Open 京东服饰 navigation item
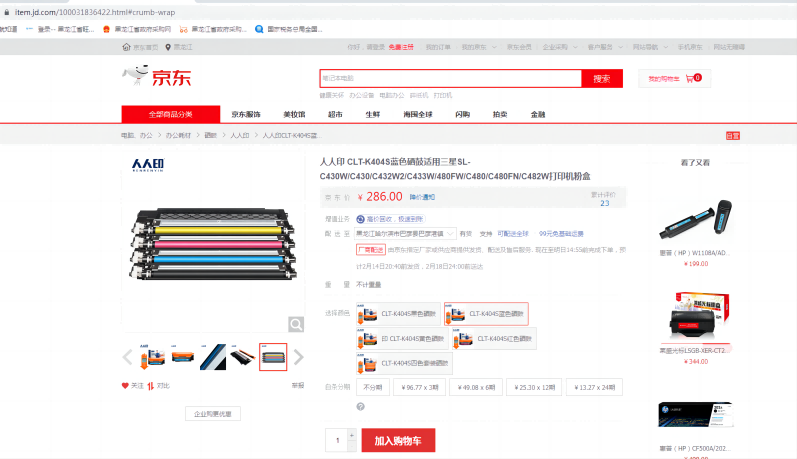The image size is (797, 459). coord(246,114)
